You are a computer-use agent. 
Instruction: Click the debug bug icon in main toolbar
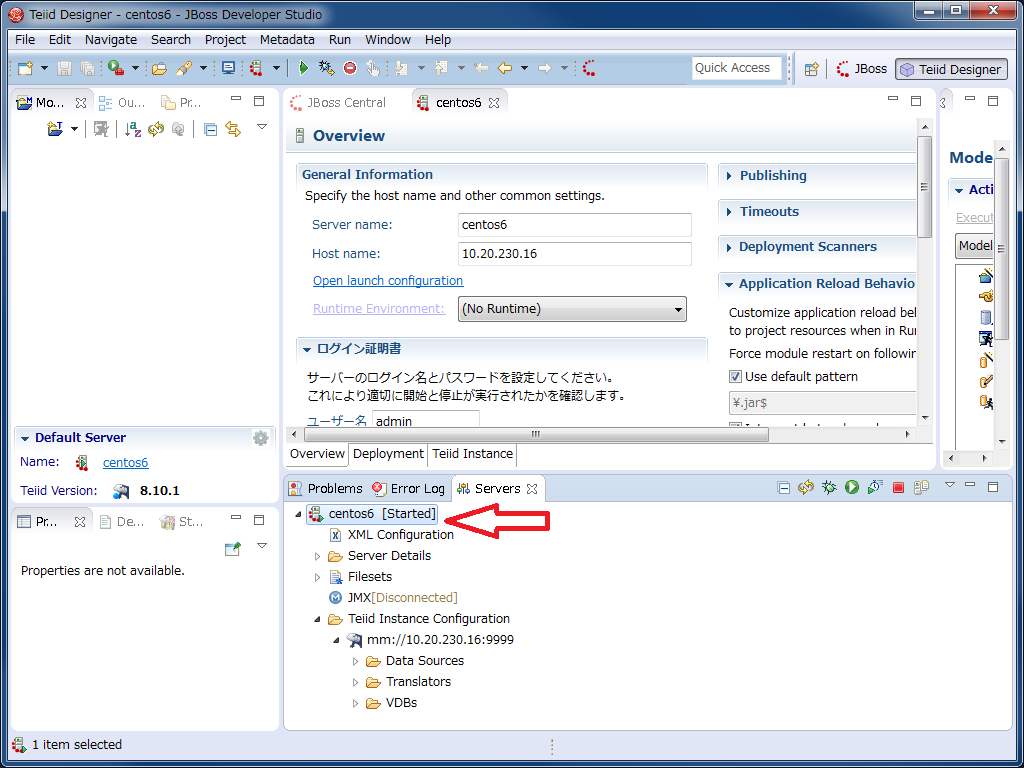click(x=327, y=68)
